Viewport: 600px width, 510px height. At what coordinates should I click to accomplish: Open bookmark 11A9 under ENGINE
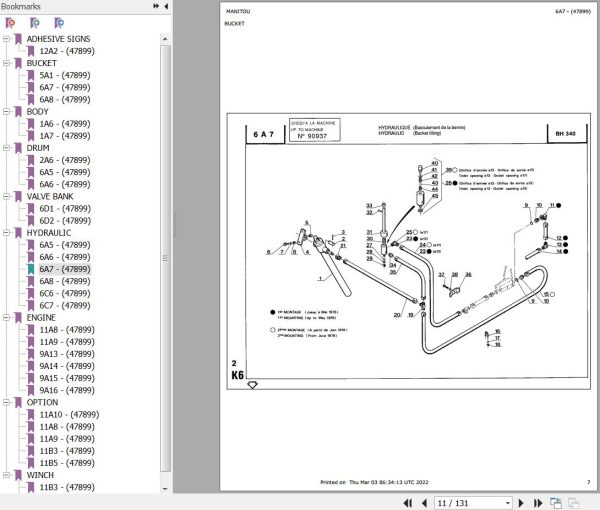tap(67, 342)
